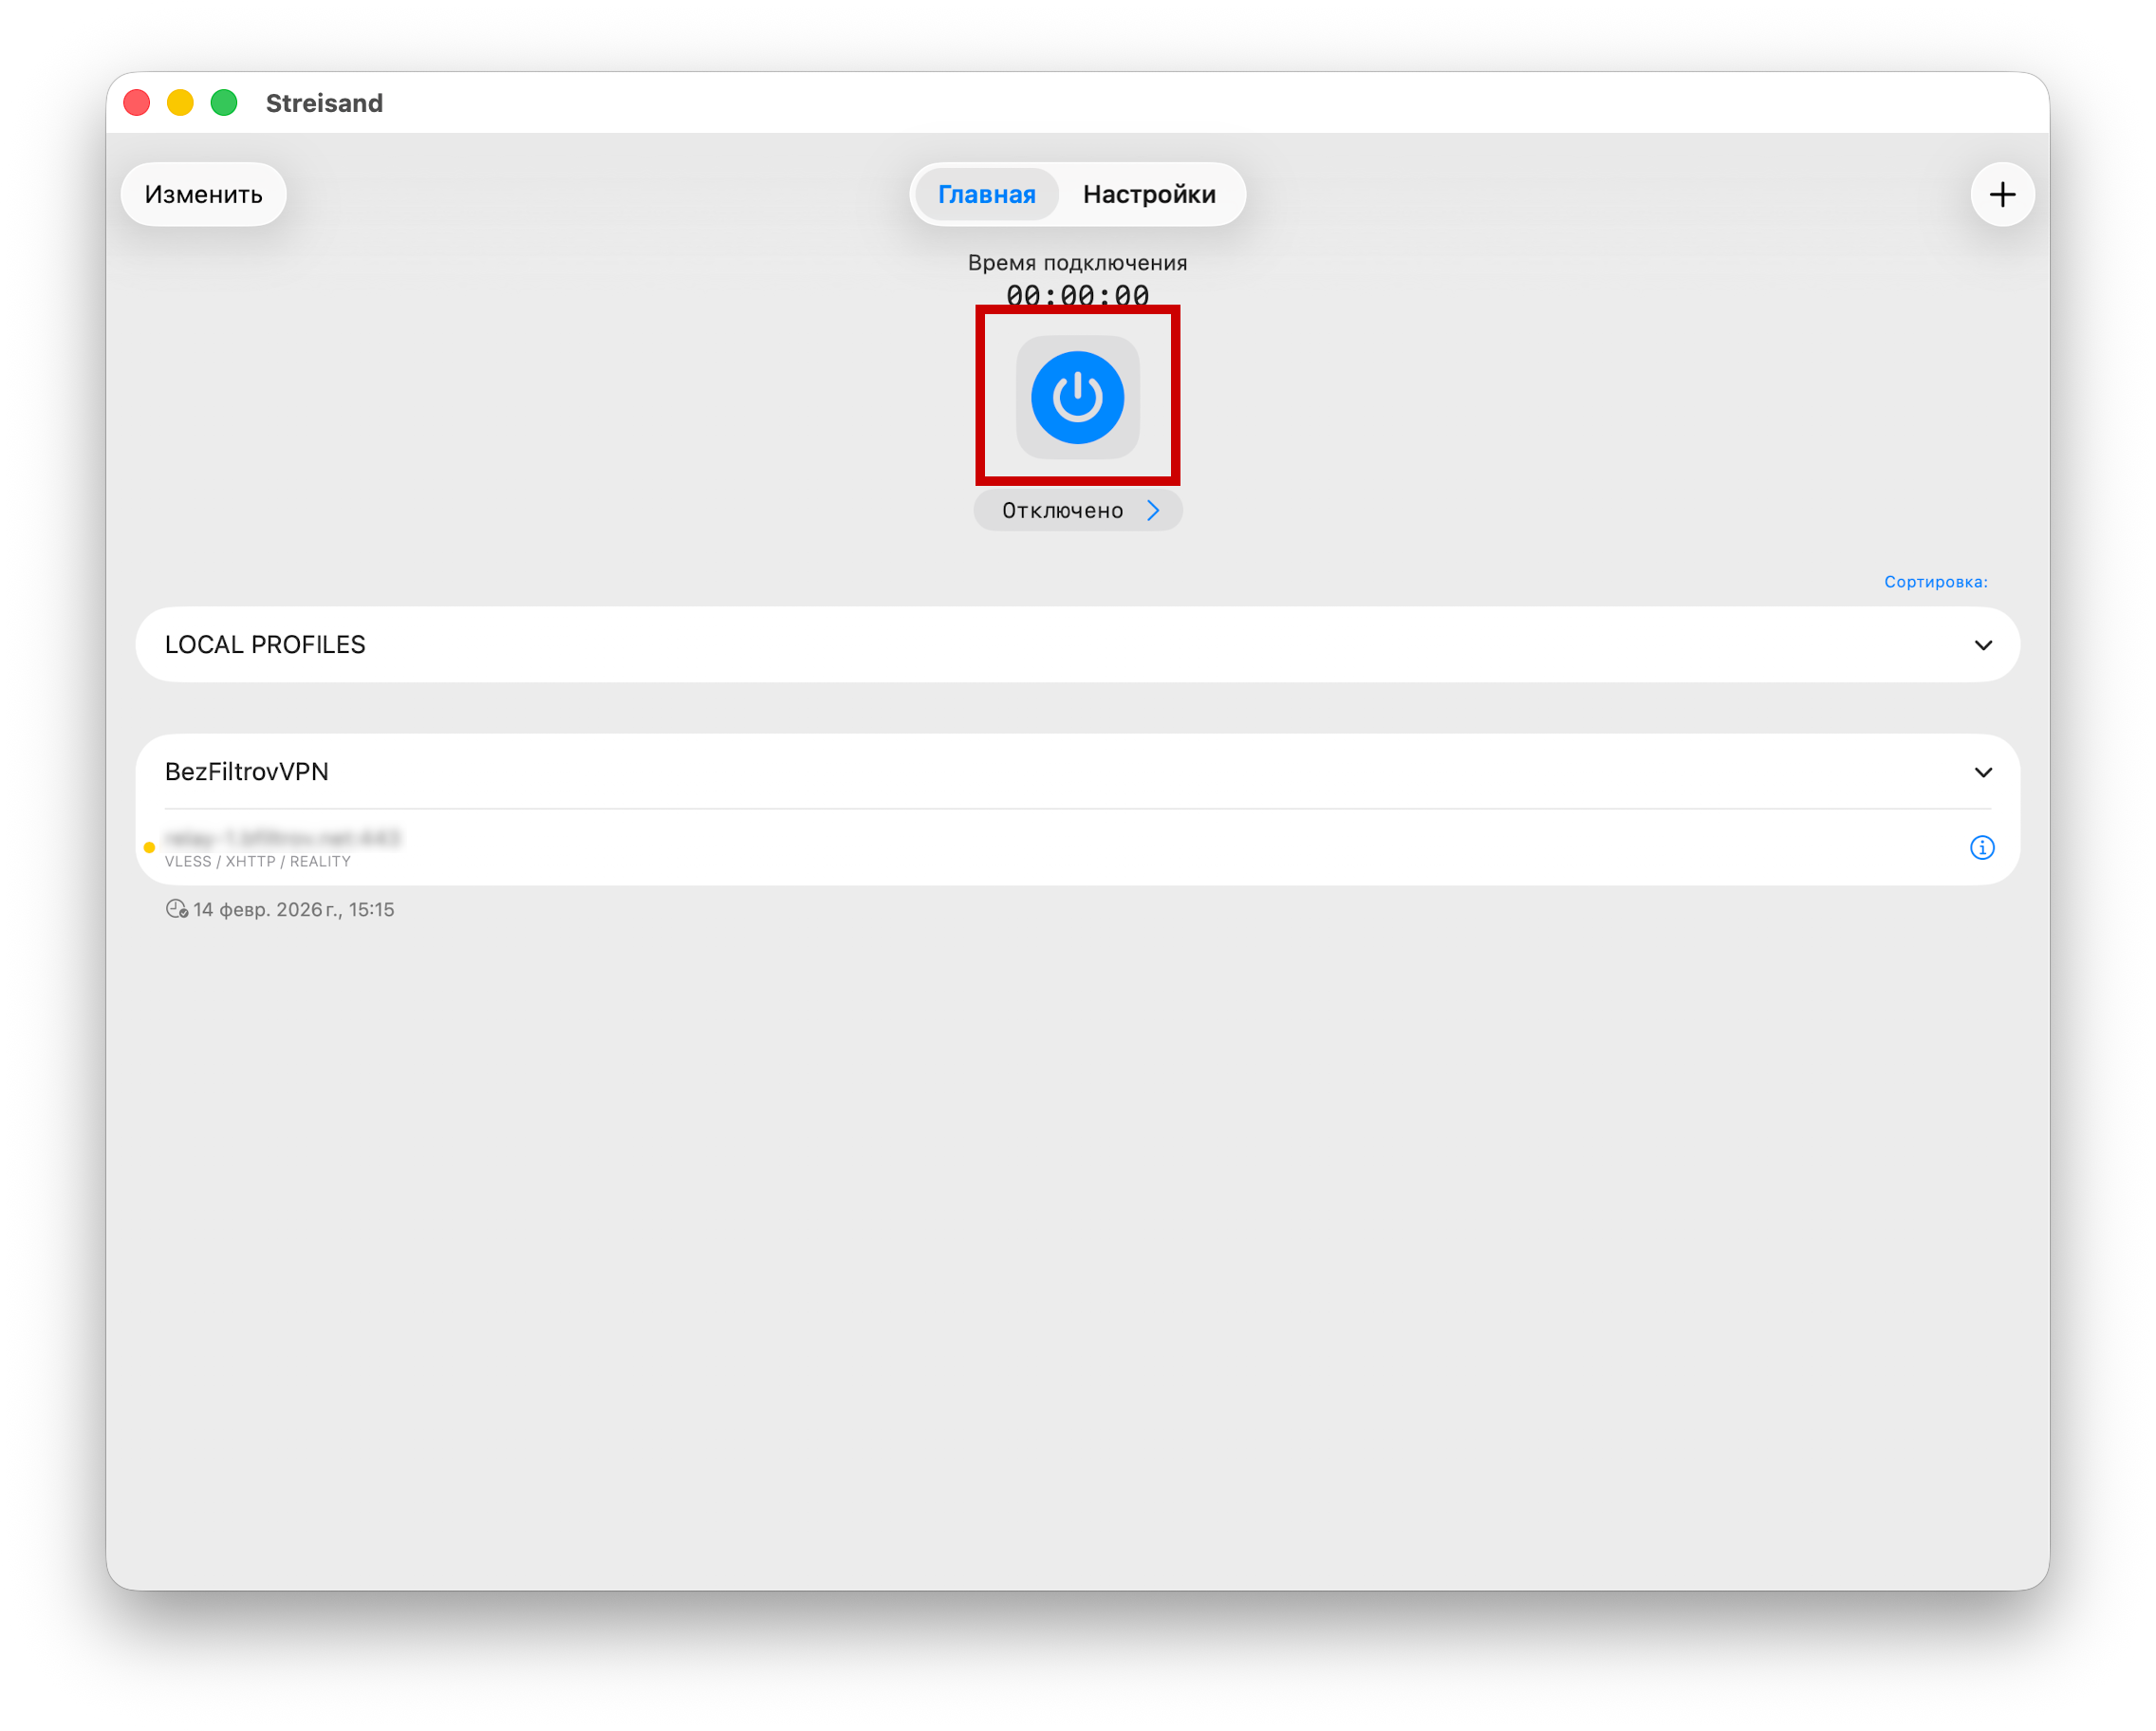This screenshot has width=2156, height=1731.
Task: Click the Streisand title in the window bar
Action: pos(323,102)
